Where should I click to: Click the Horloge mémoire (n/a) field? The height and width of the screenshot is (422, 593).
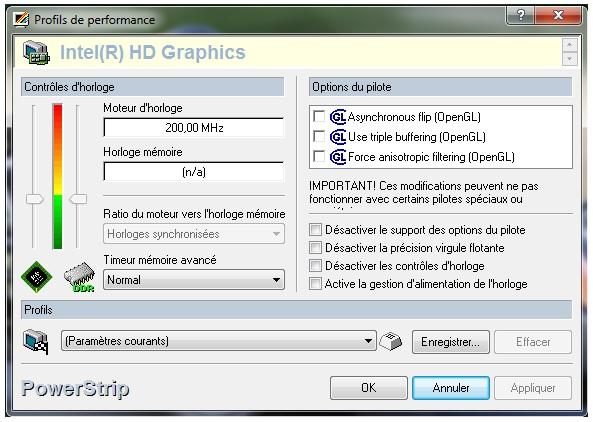pyautogui.click(x=194, y=172)
